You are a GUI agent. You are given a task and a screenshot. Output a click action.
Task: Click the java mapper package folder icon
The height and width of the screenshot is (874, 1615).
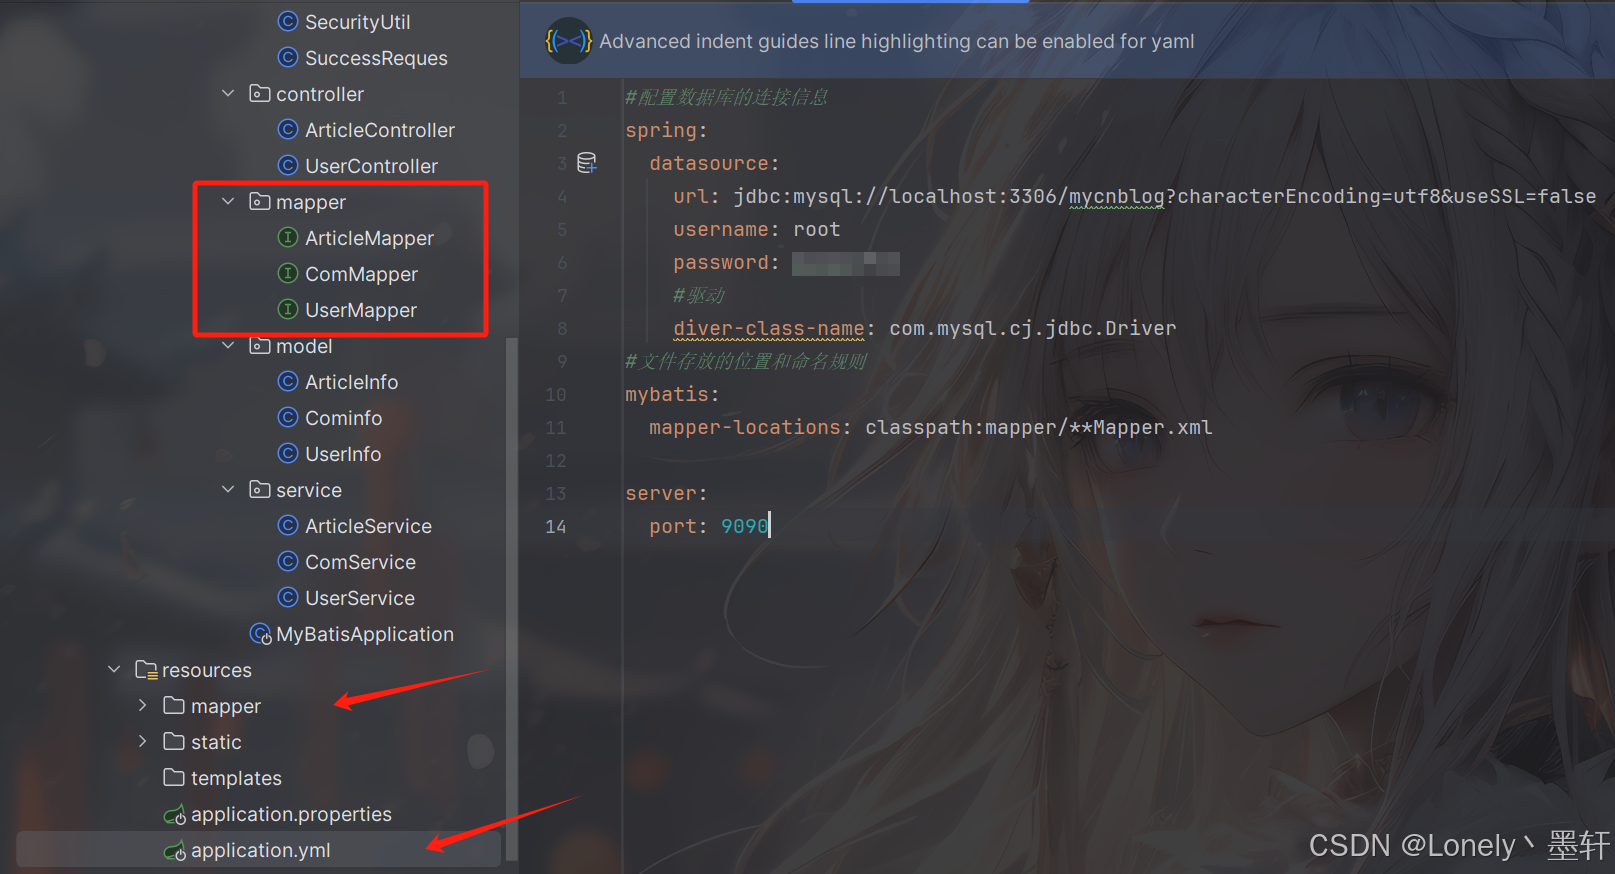point(260,201)
